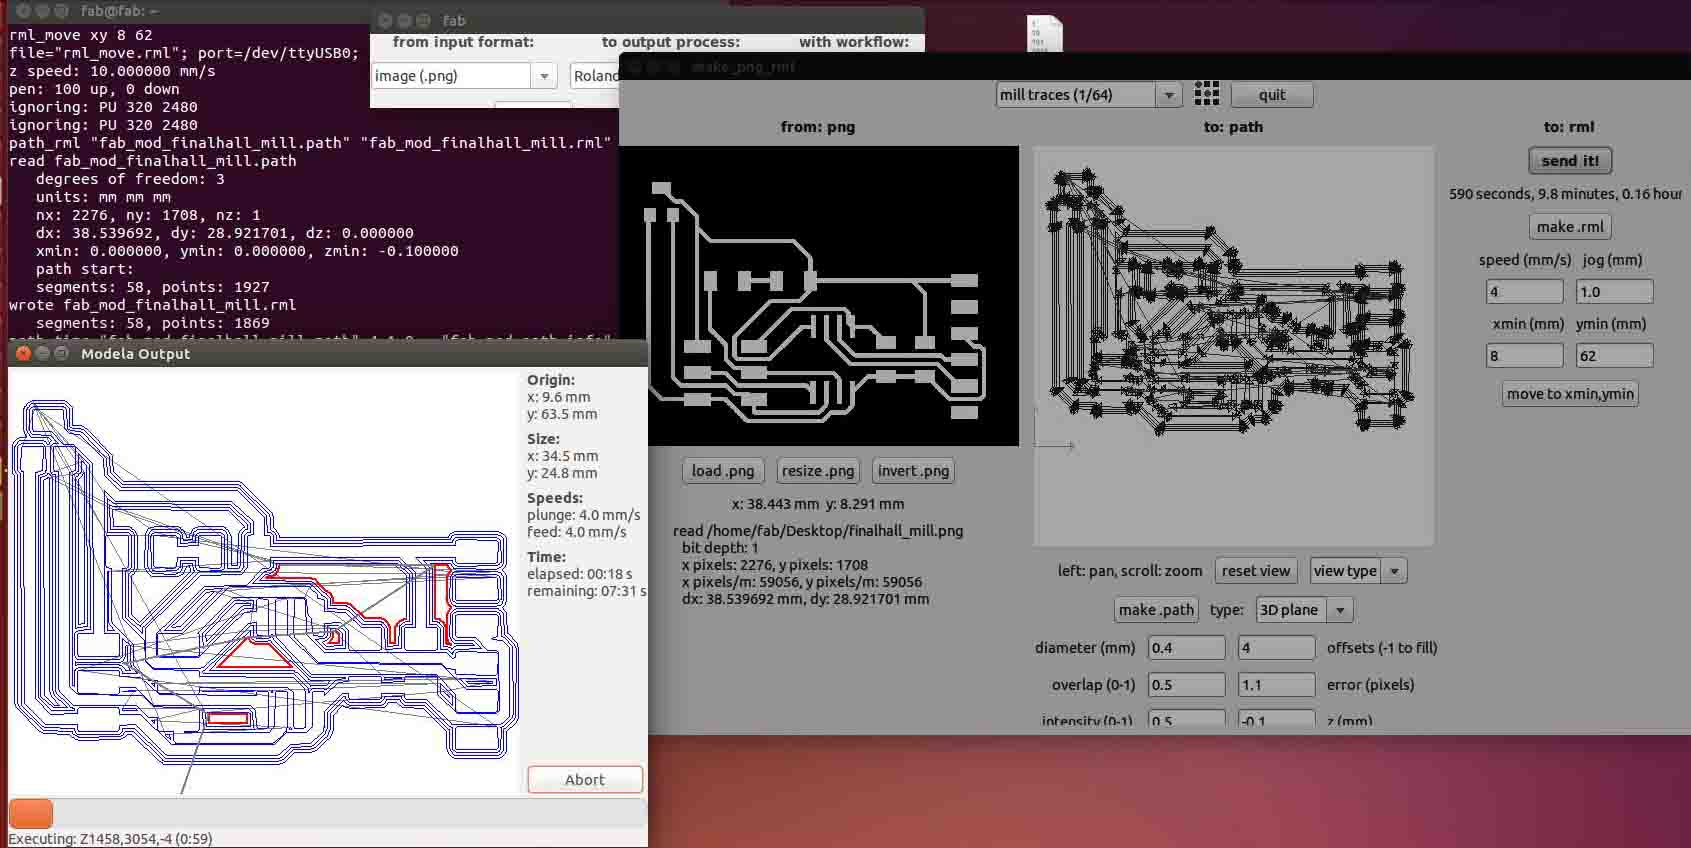Click the z (mm) input field
This screenshot has height=848, width=1691.
coord(1276,719)
